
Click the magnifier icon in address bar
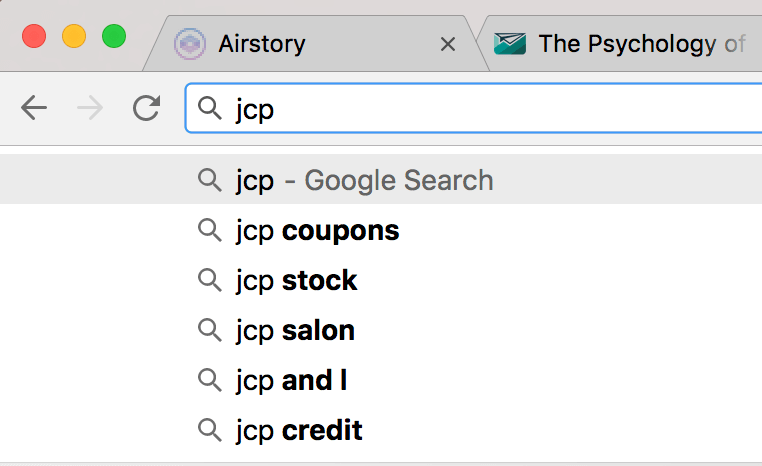coord(210,108)
